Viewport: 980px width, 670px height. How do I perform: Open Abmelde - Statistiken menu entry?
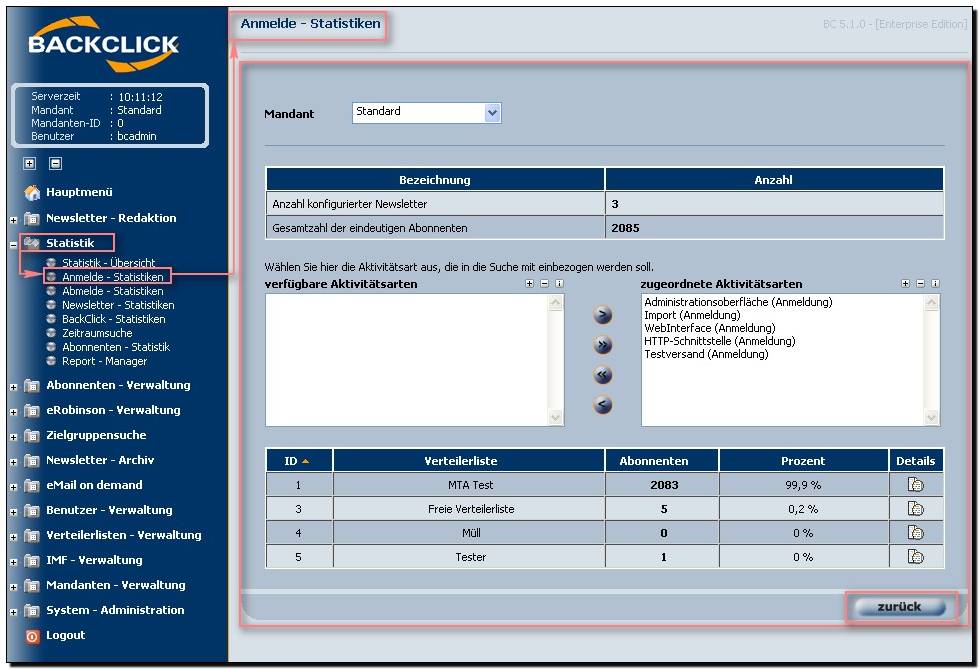pos(112,291)
